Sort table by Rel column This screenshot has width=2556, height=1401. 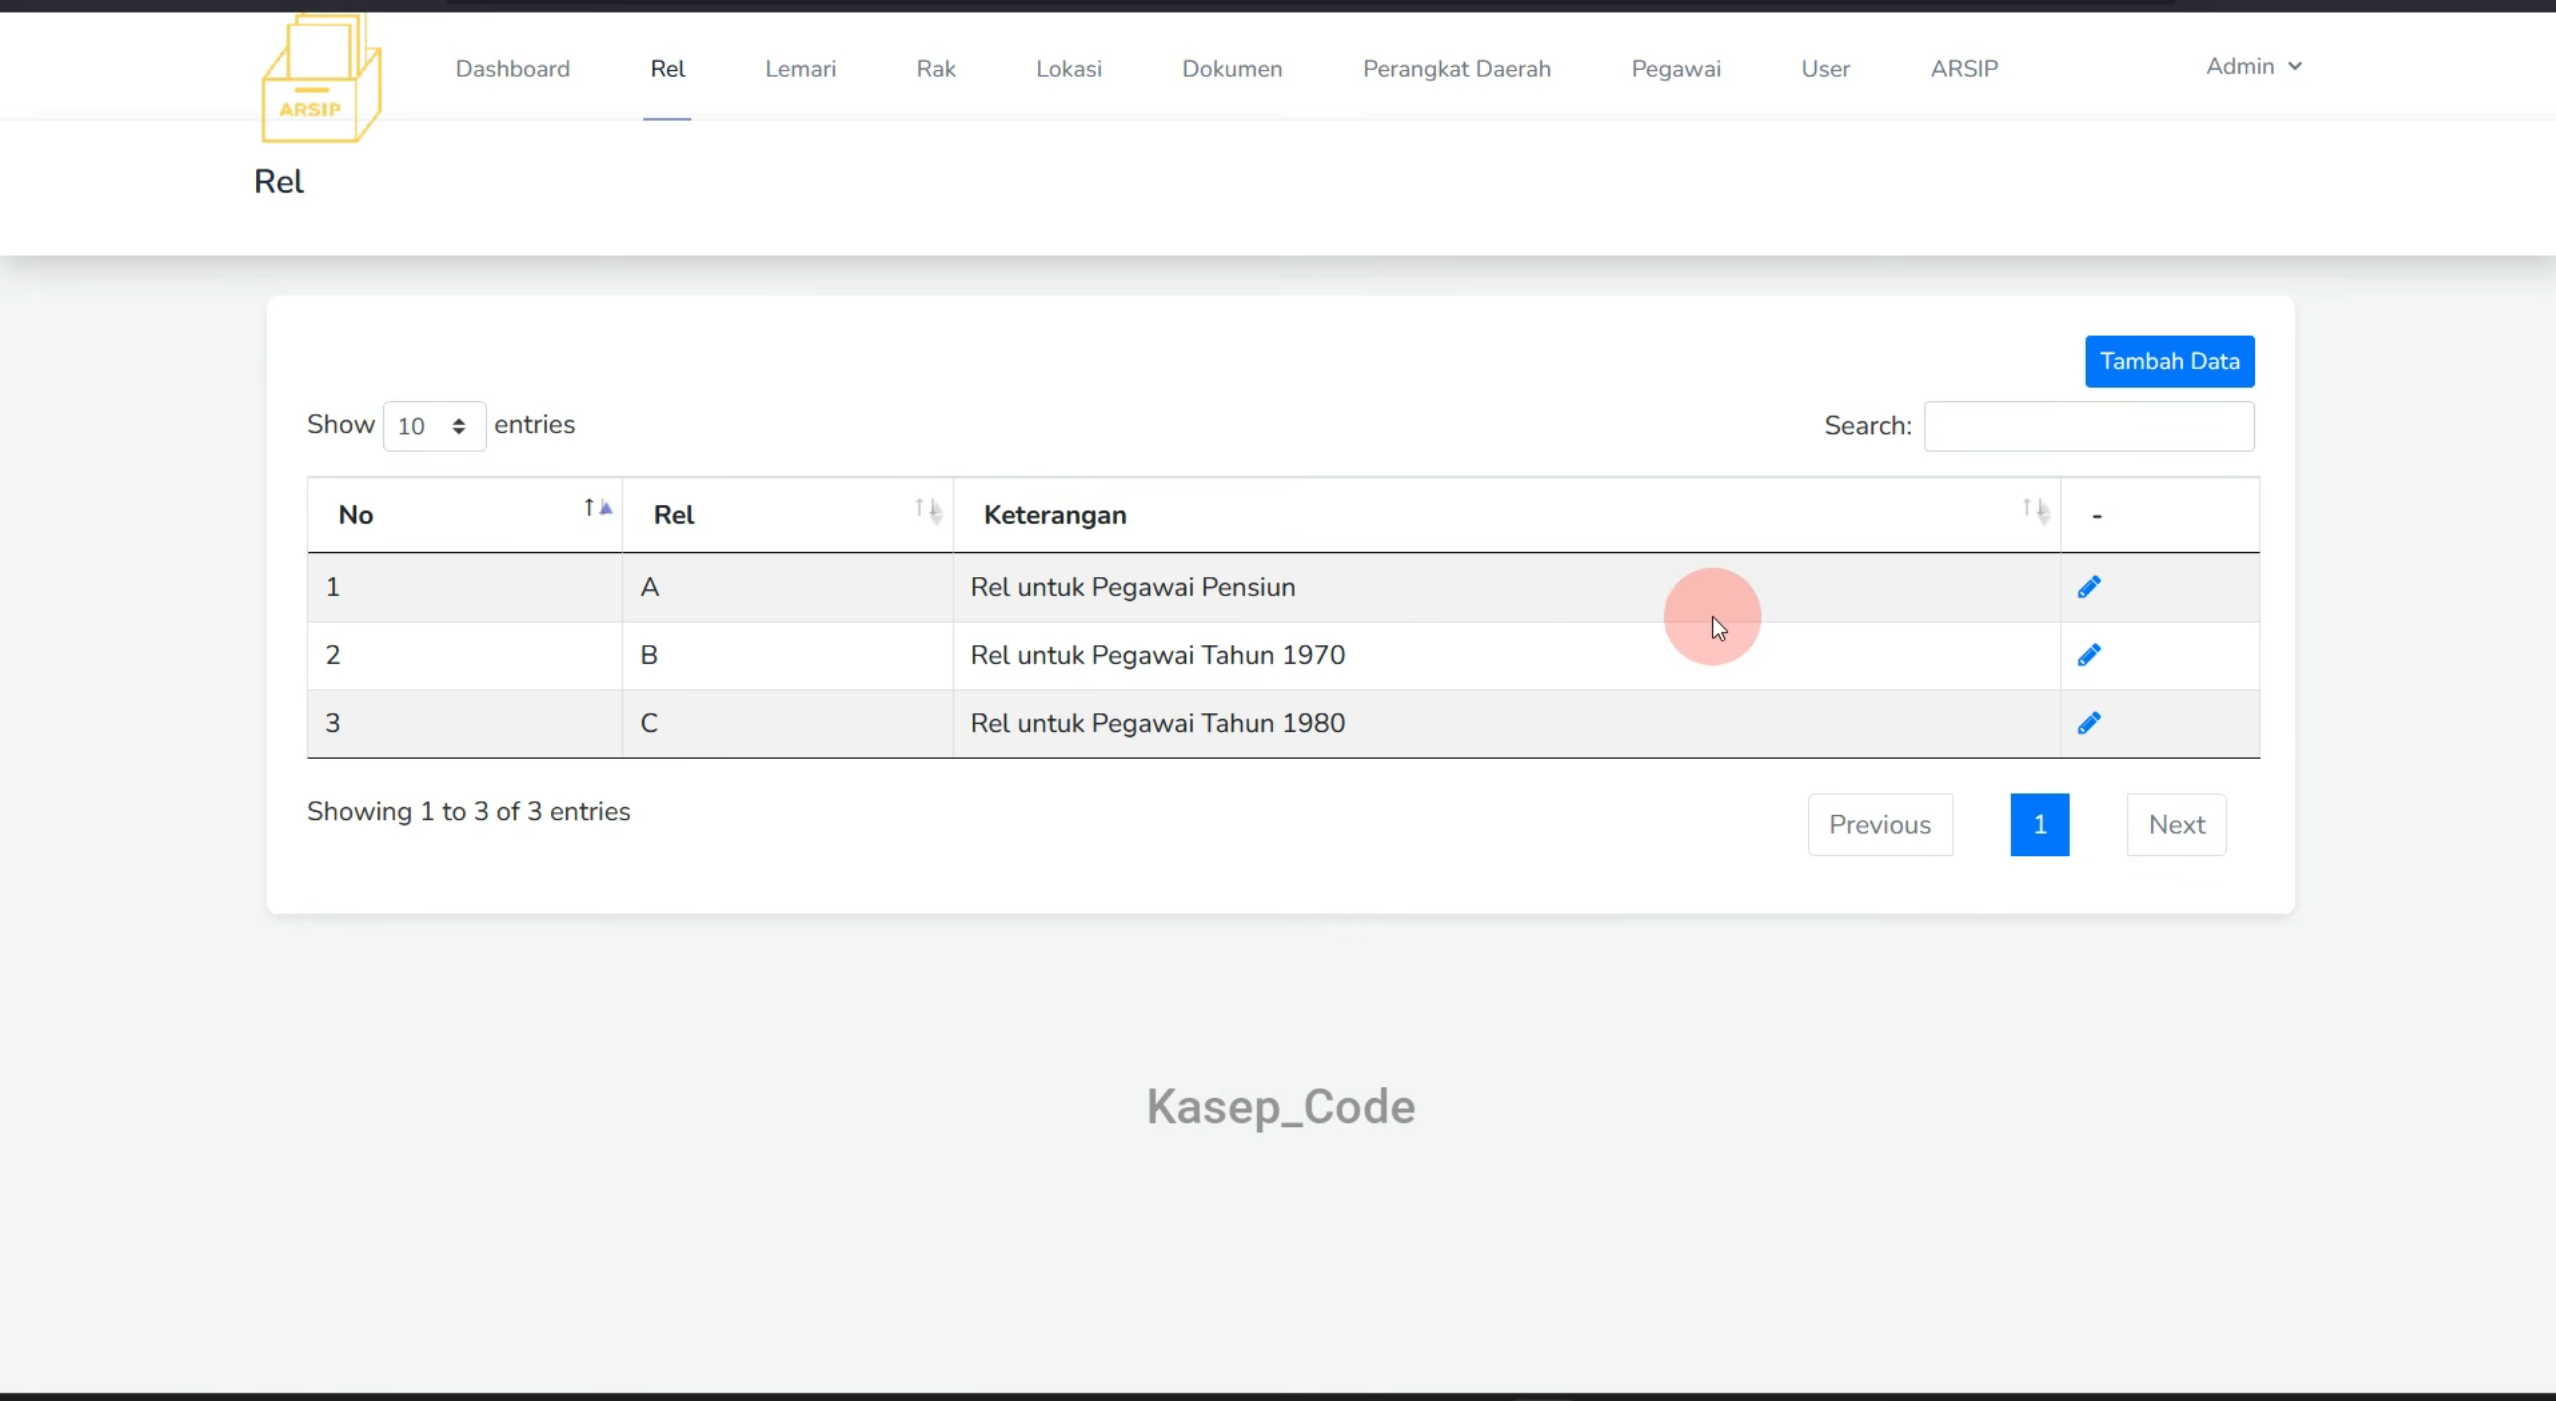(787, 515)
